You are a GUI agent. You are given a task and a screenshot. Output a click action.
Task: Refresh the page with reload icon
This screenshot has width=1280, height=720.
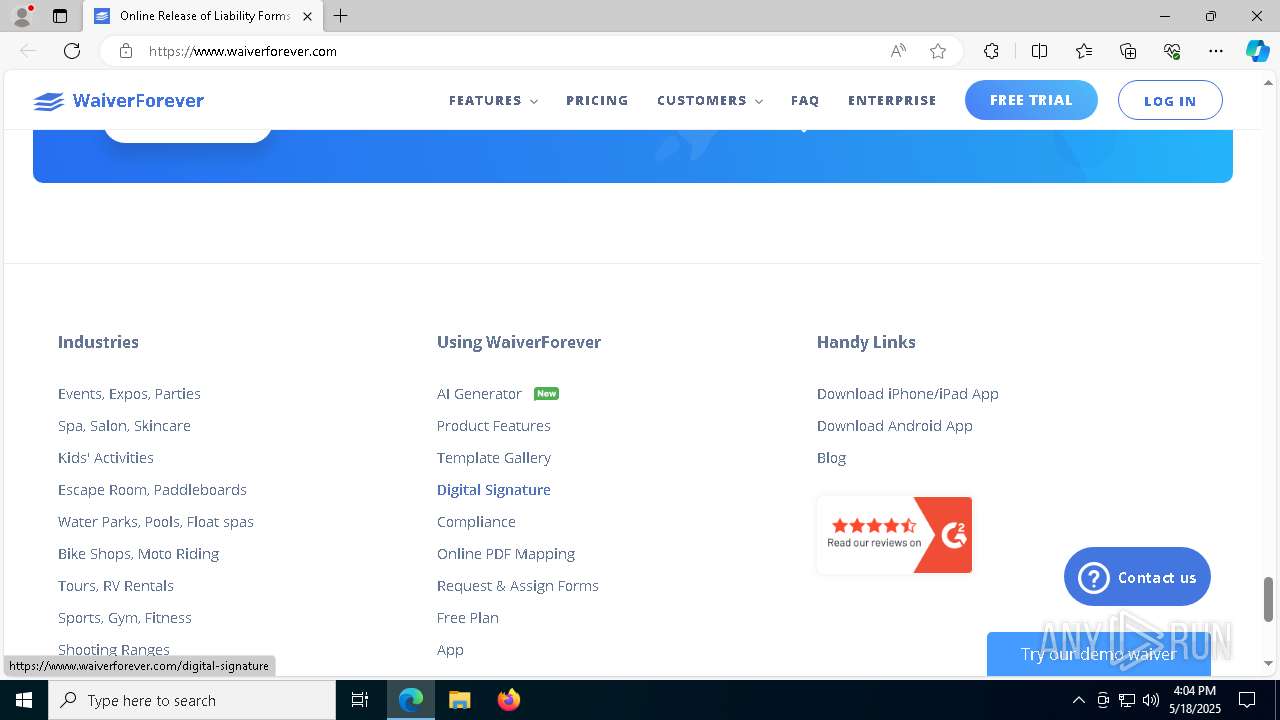pos(72,51)
